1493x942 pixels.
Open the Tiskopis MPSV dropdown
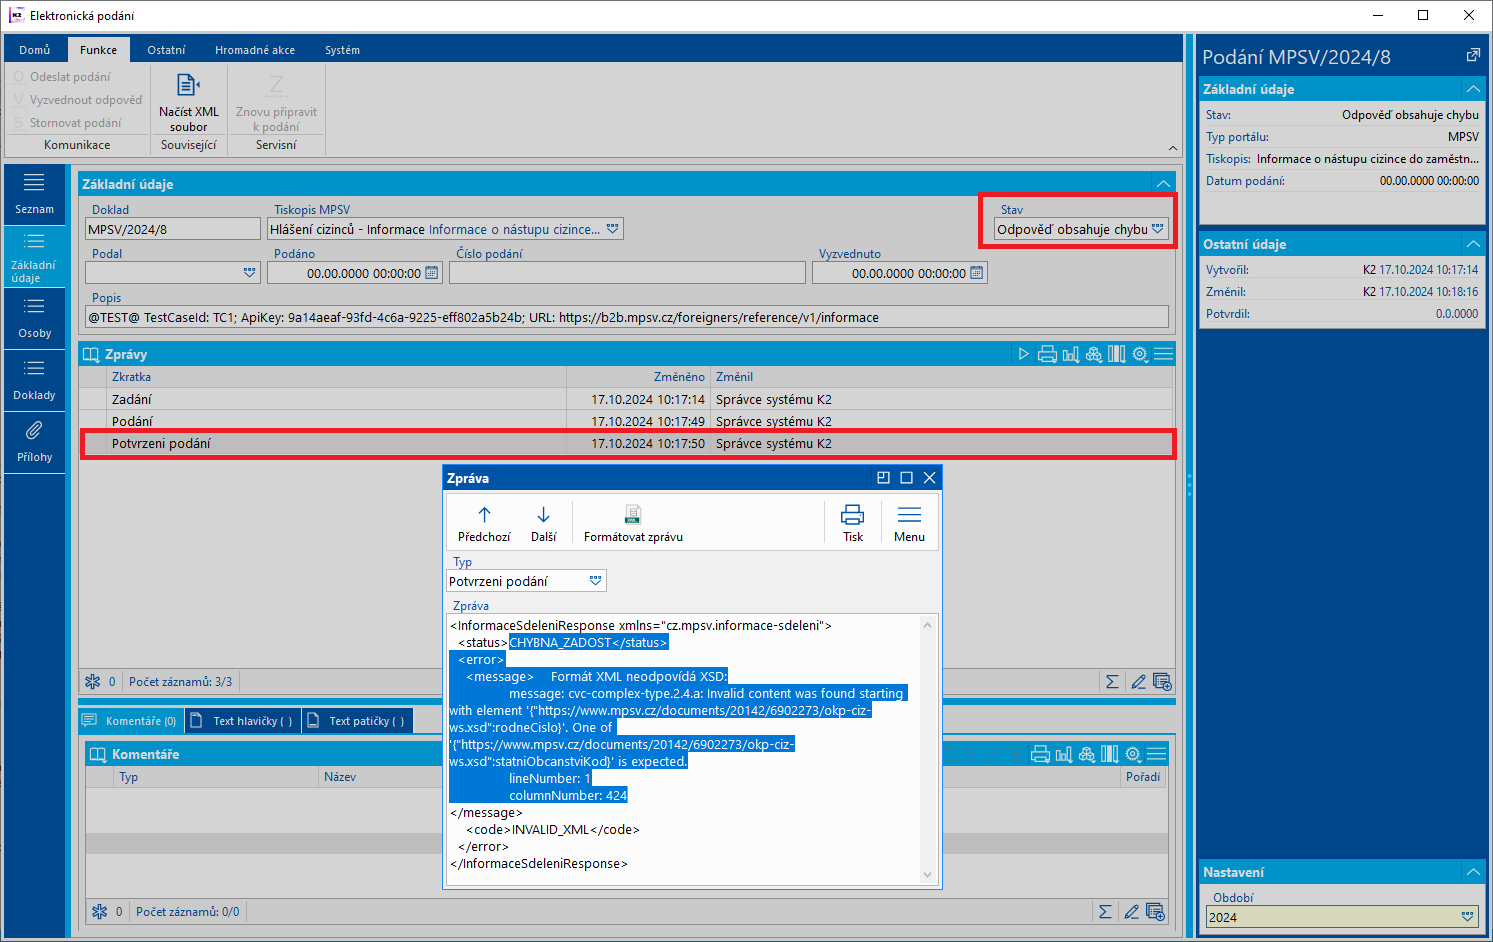pyautogui.click(x=613, y=229)
